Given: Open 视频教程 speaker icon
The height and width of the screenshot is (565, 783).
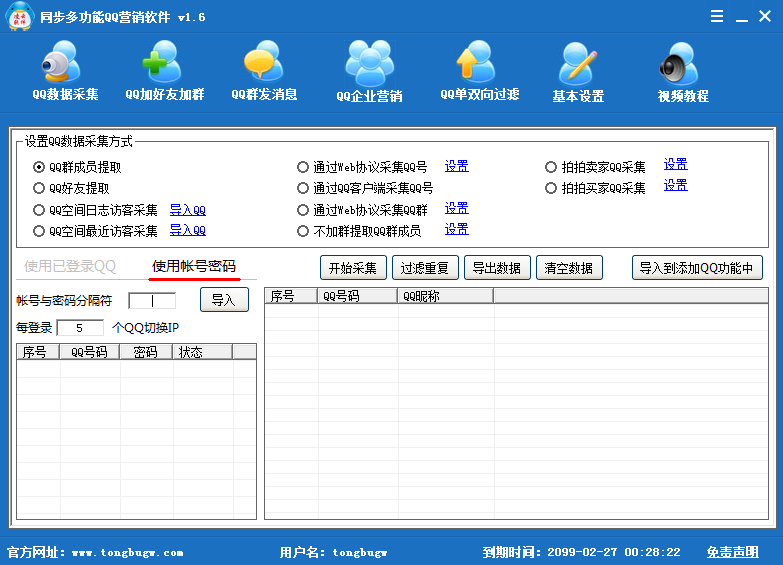Looking at the screenshot, I should [x=682, y=66].
